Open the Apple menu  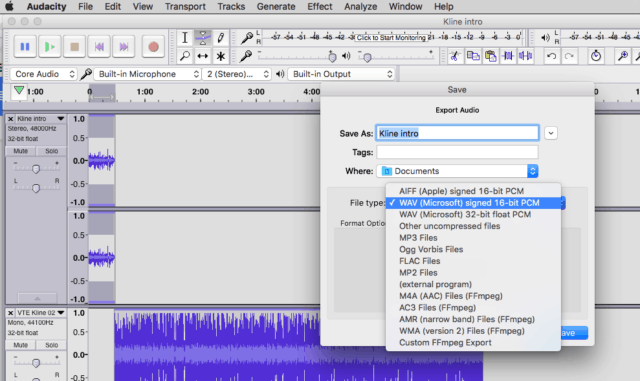point(9,7)
